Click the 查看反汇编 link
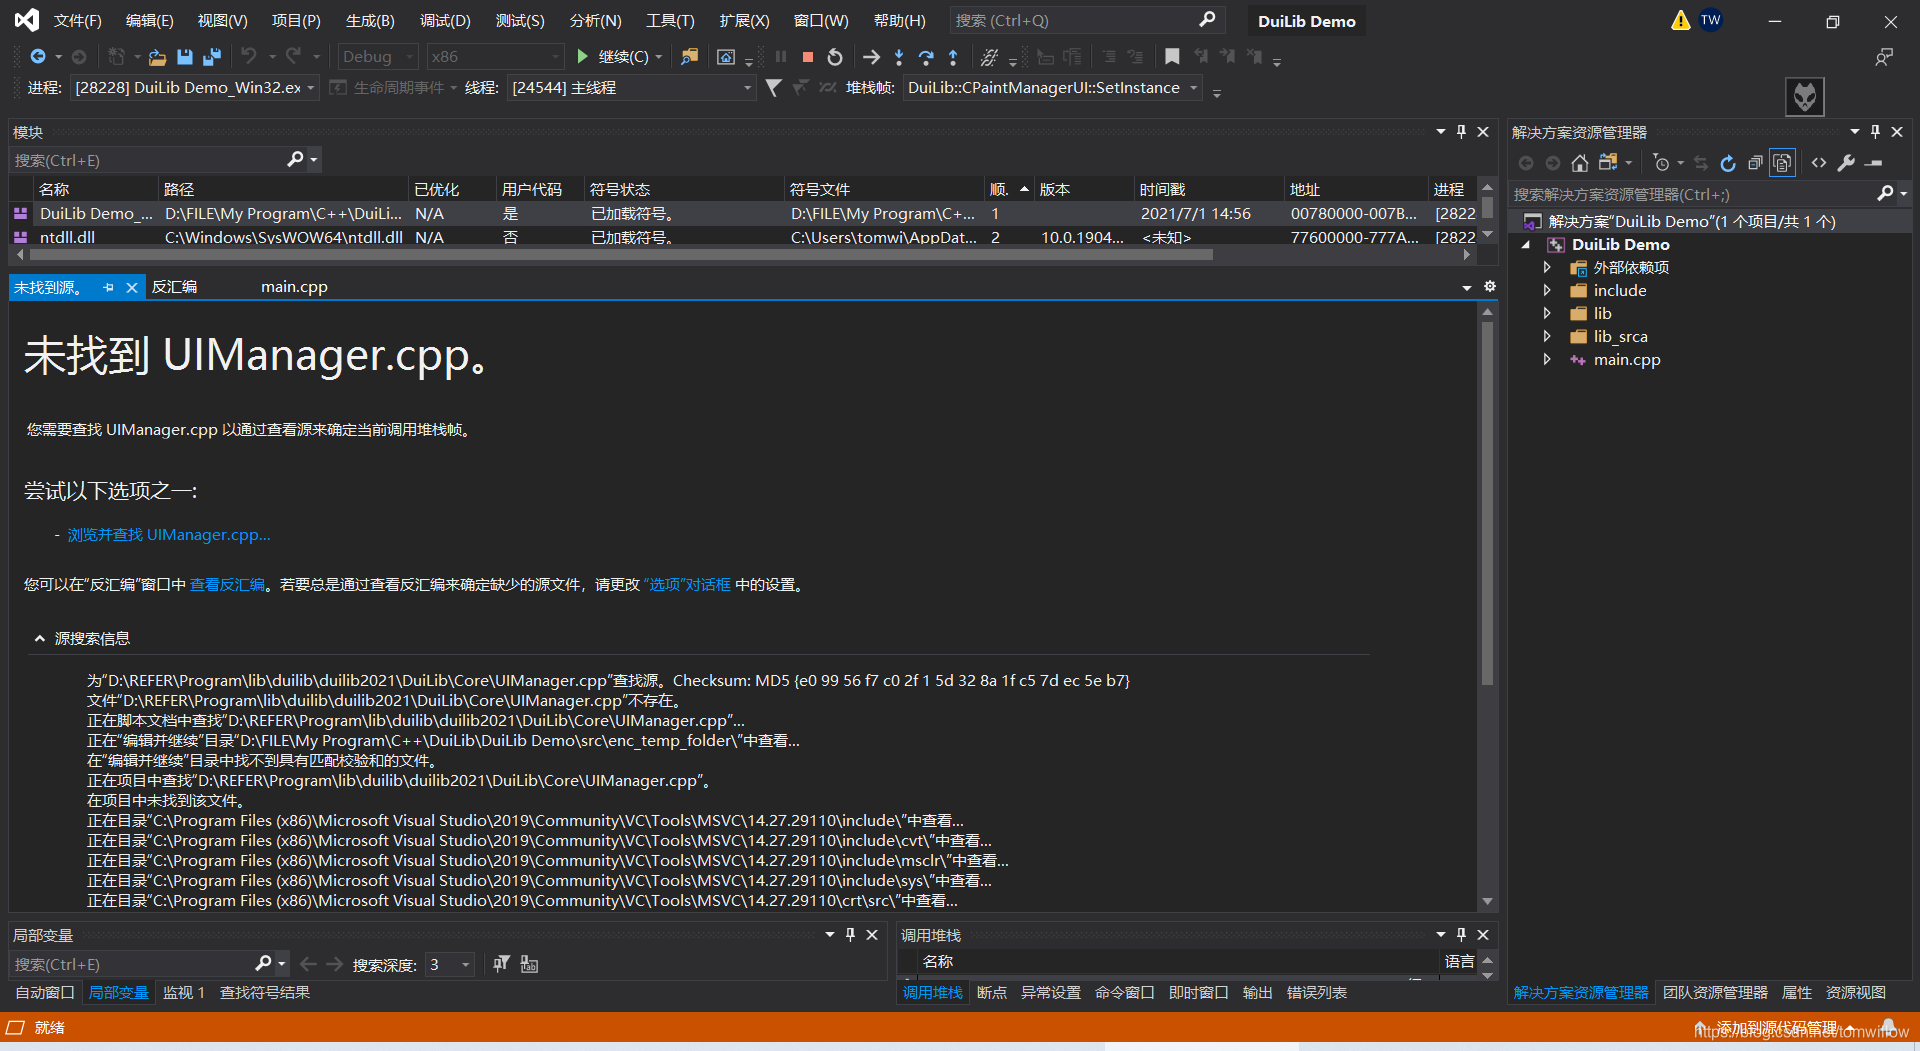 (x=227, y=585)
